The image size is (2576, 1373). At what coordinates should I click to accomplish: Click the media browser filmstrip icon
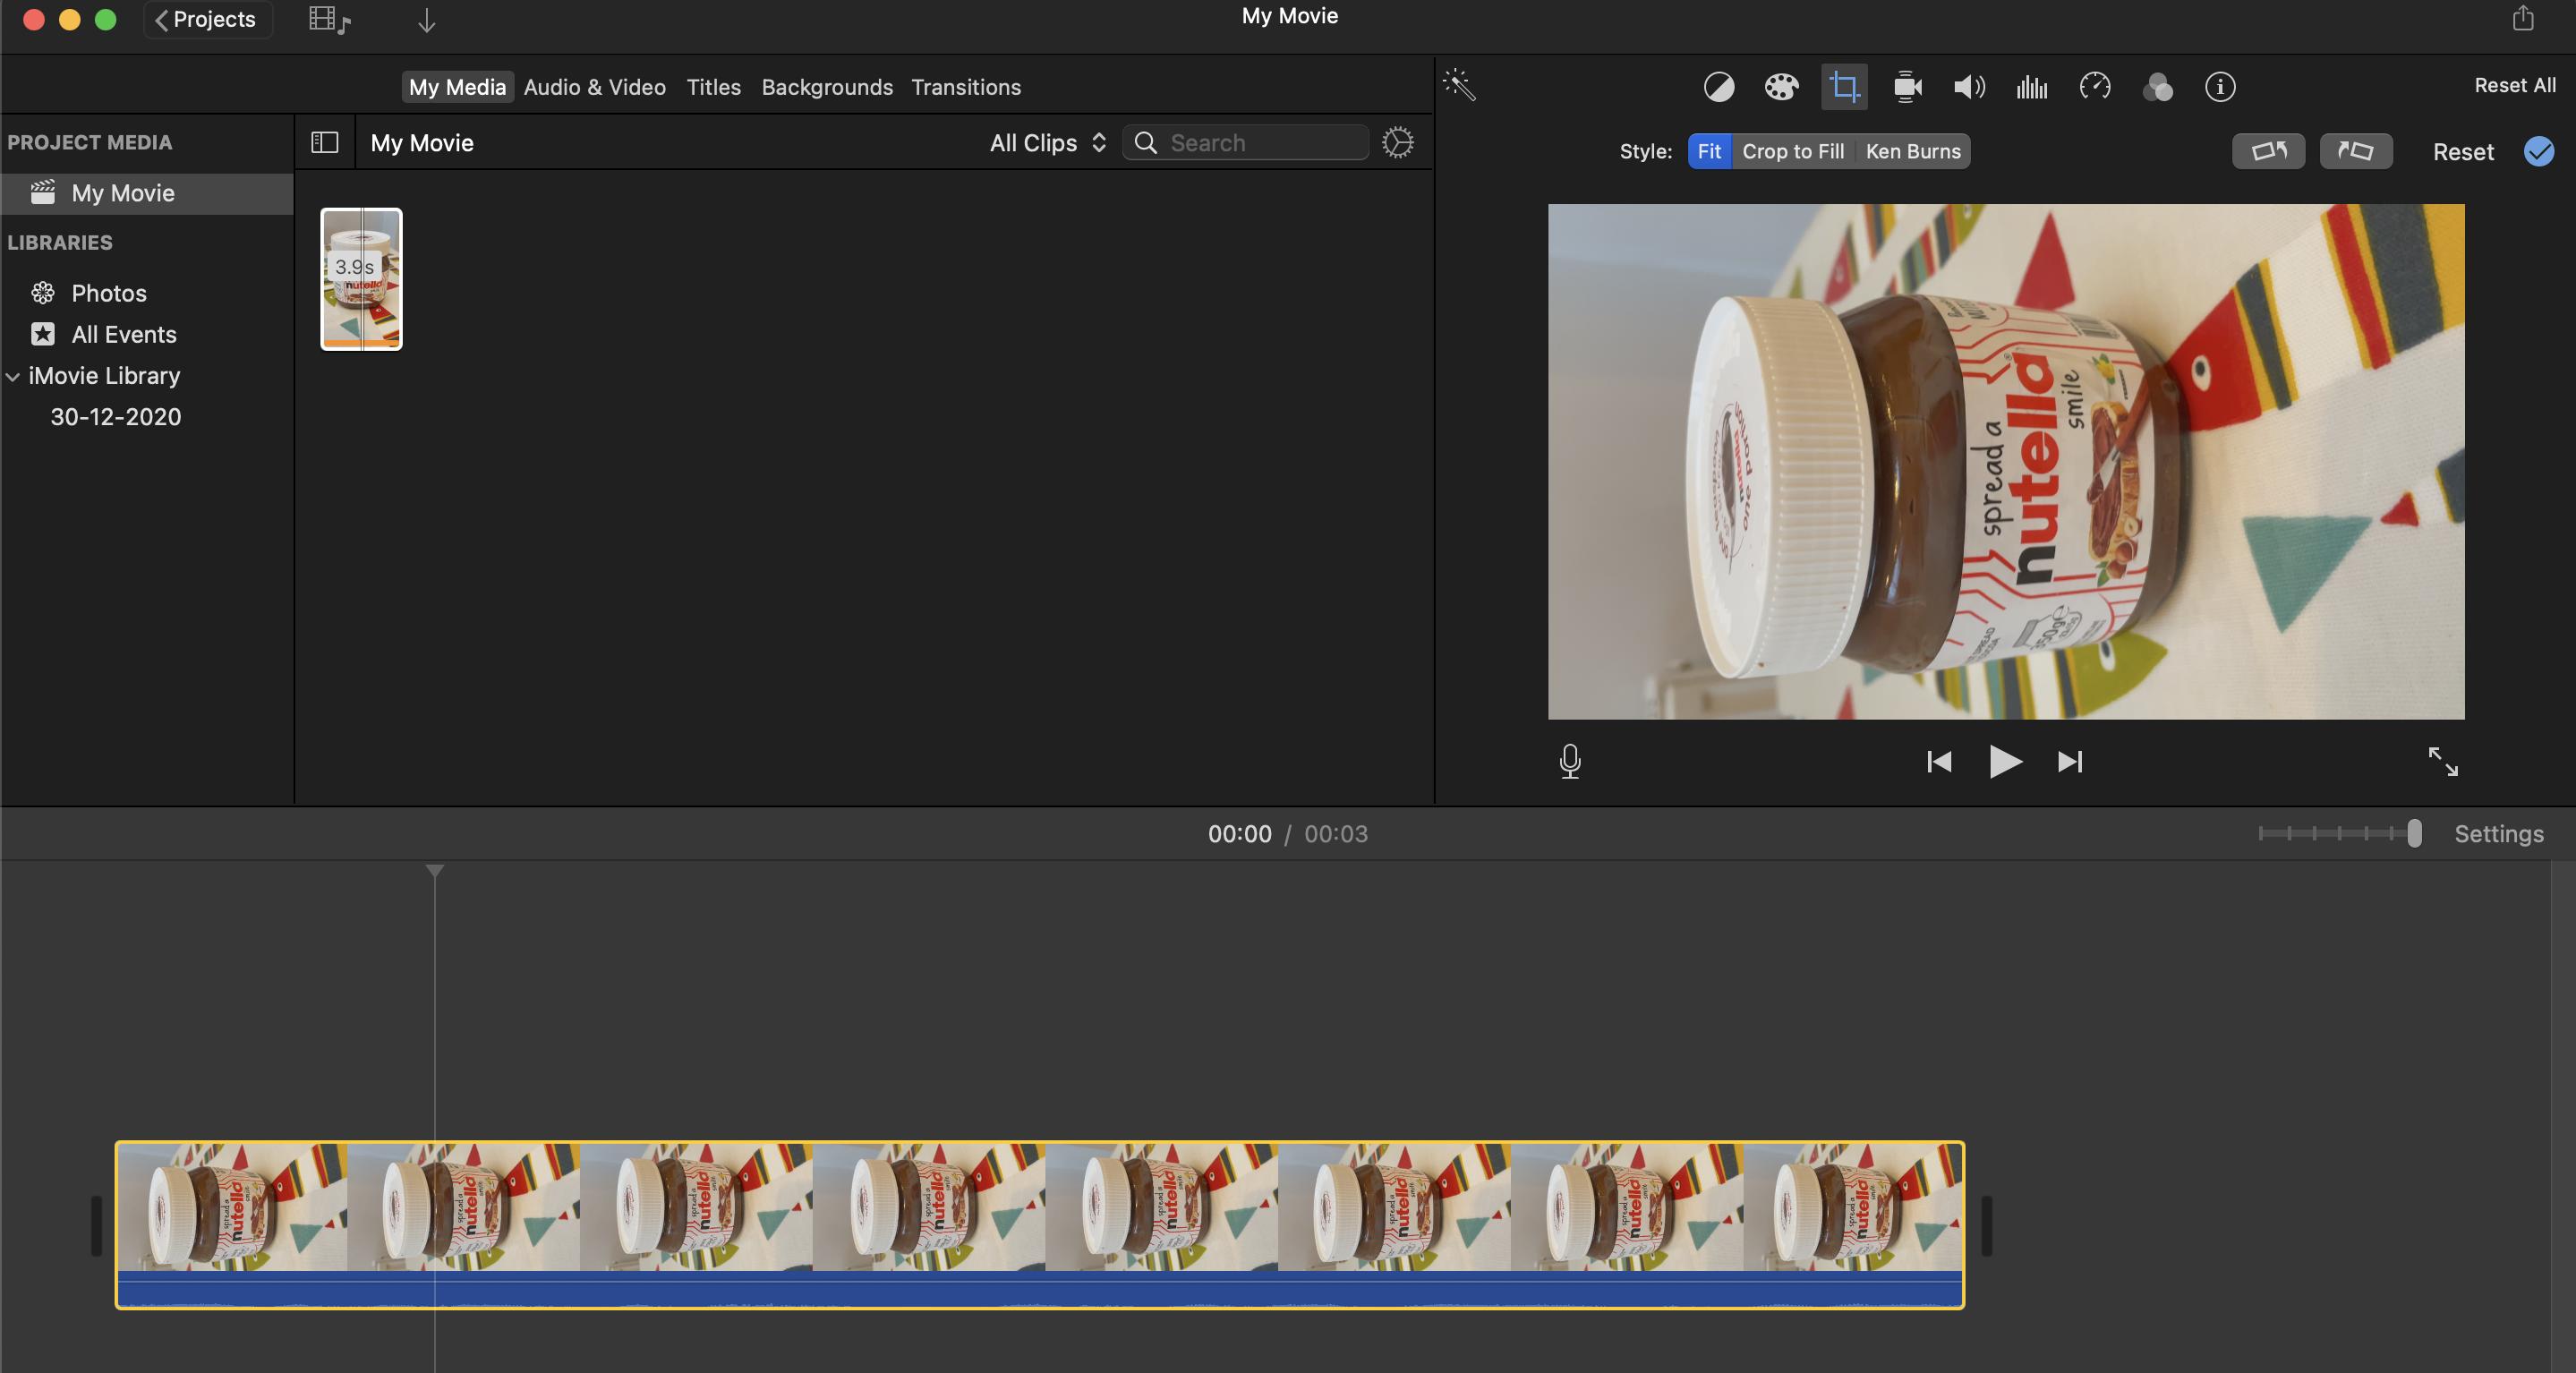coord(329,20)
